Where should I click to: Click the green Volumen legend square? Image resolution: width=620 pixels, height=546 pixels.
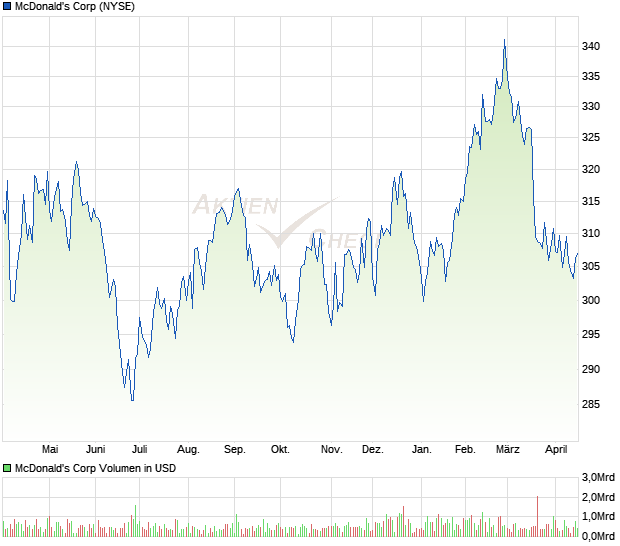(8, 468)
